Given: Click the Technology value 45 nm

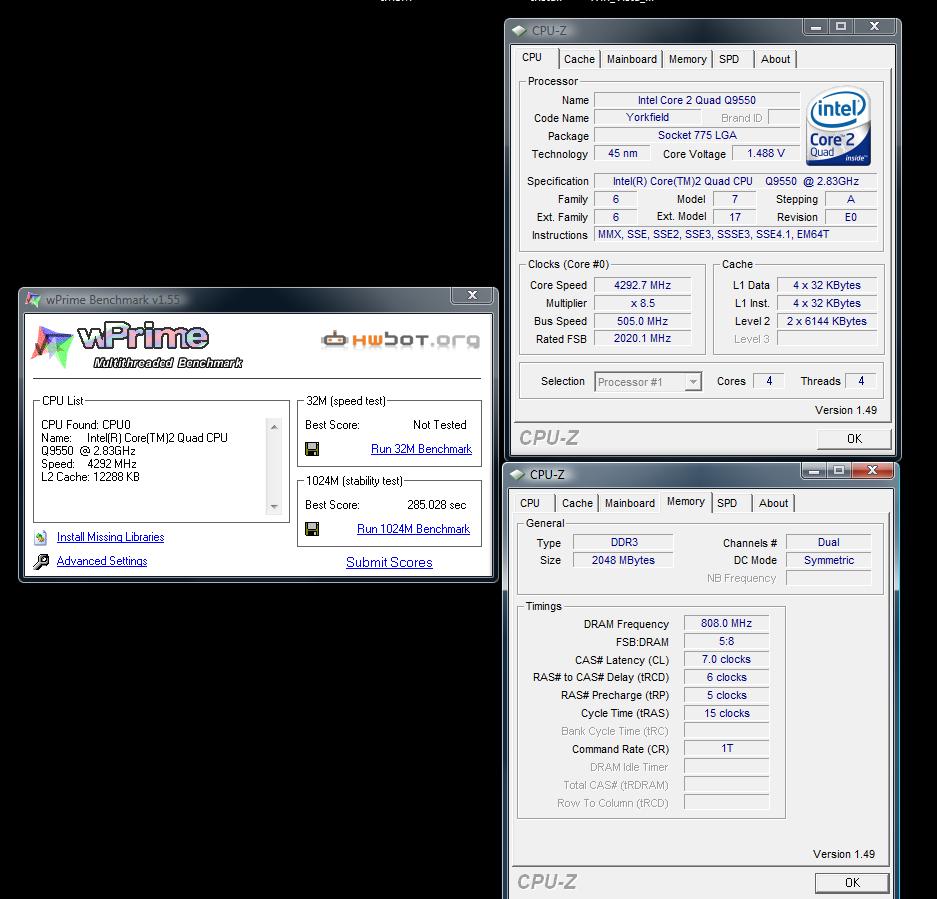Looking at the screenshot, I should 622,154.
